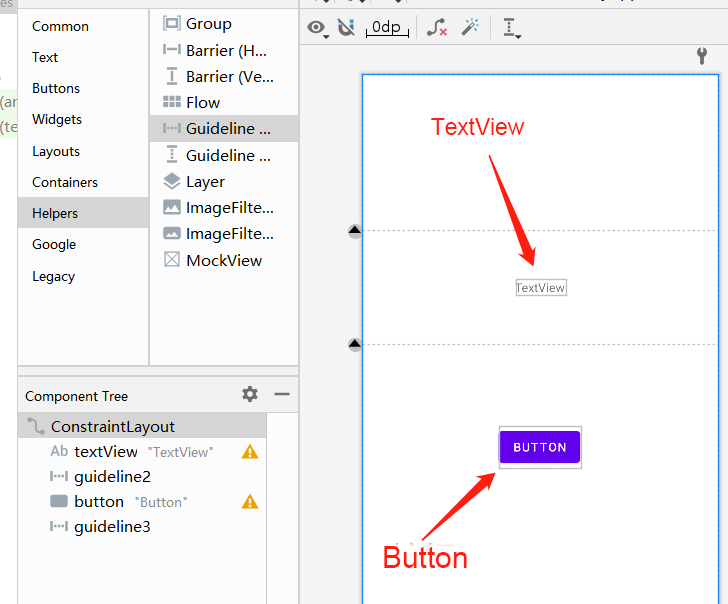Select Guideline item below the highlighted one
Screen dimensions: 728x604
224,155
